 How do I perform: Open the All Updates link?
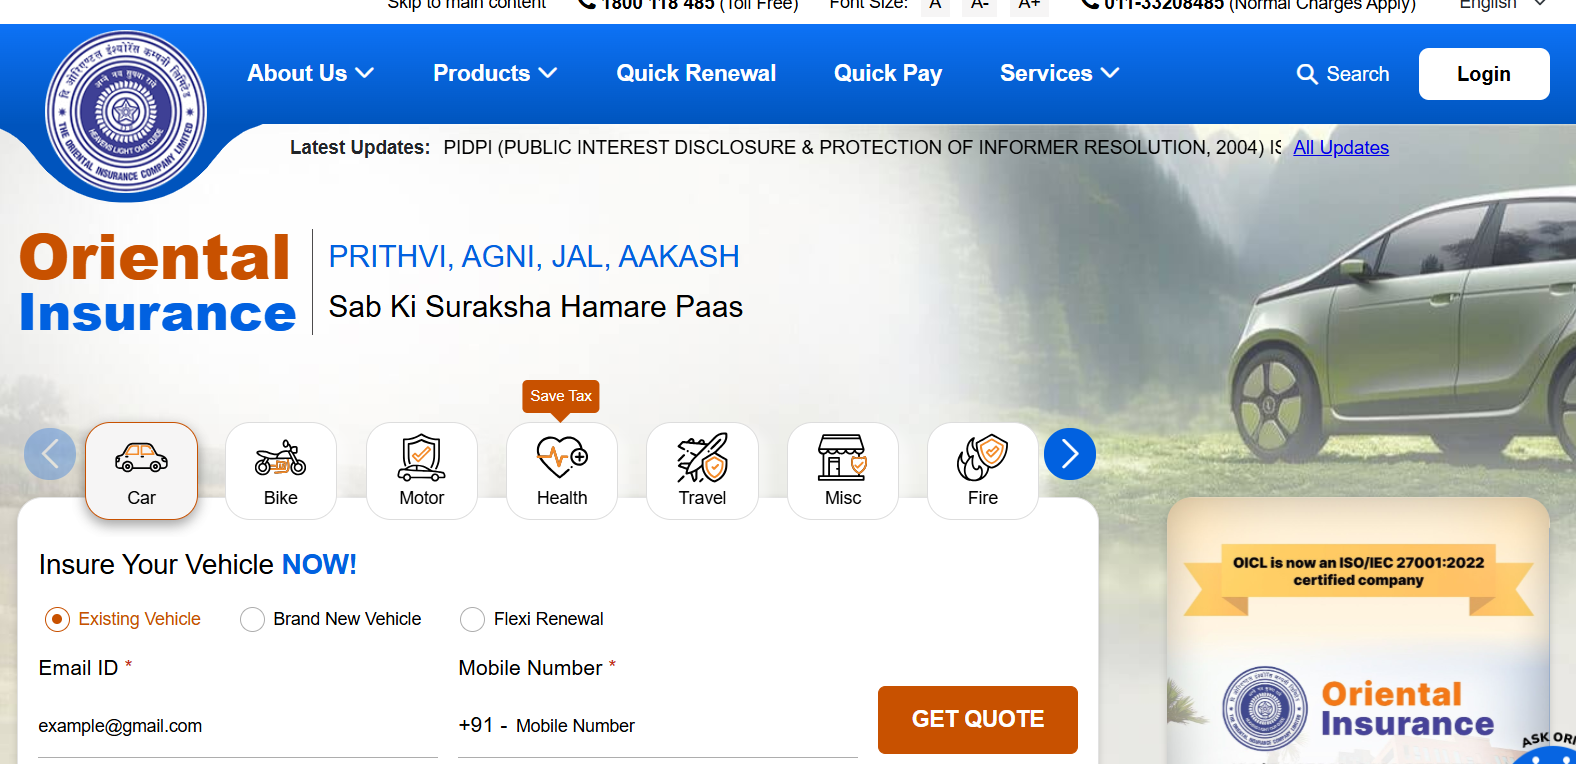point(1341,148)
